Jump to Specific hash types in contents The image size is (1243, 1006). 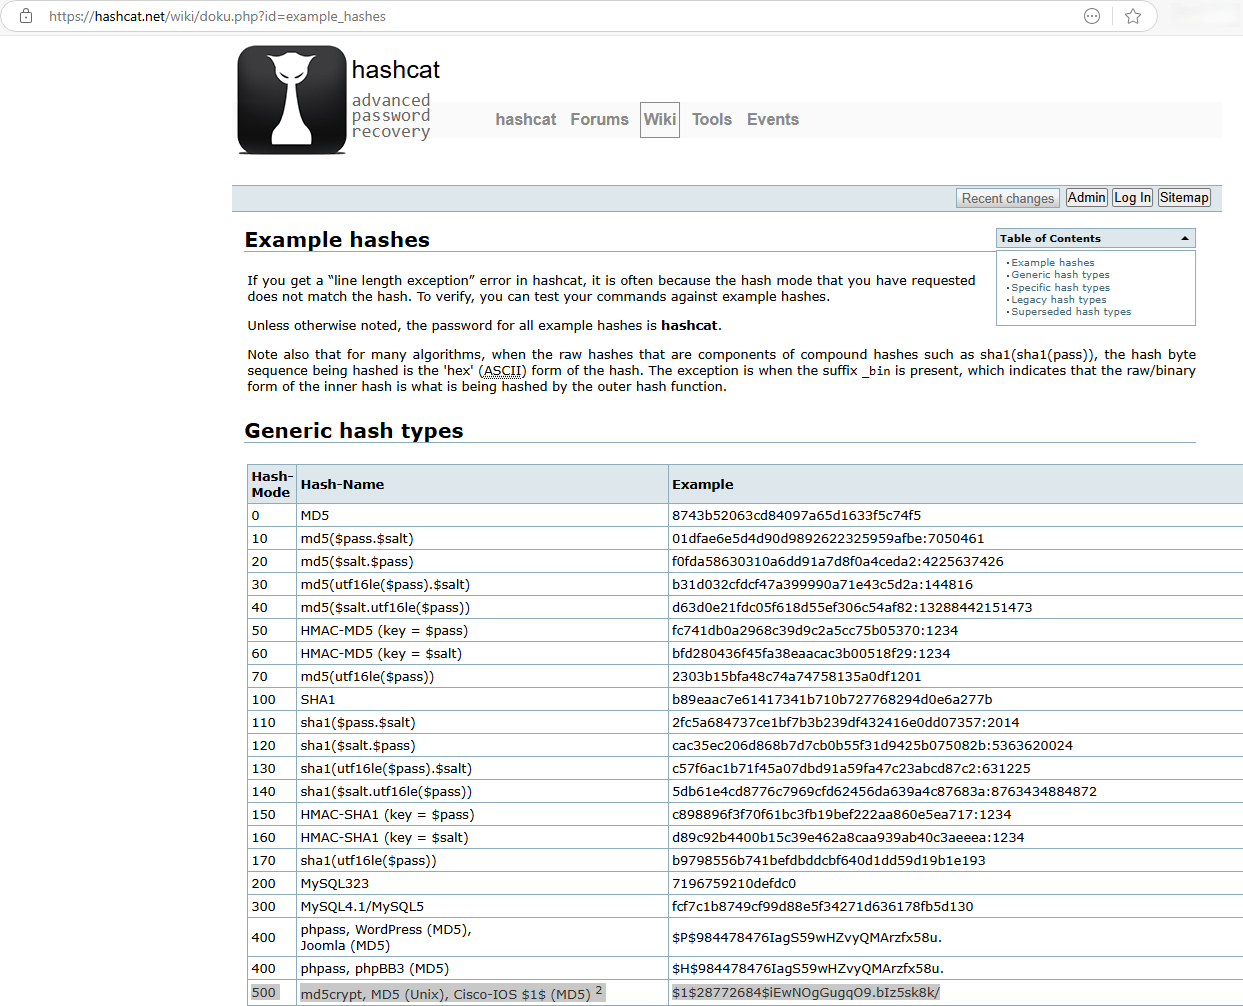tap(1060, 288)
